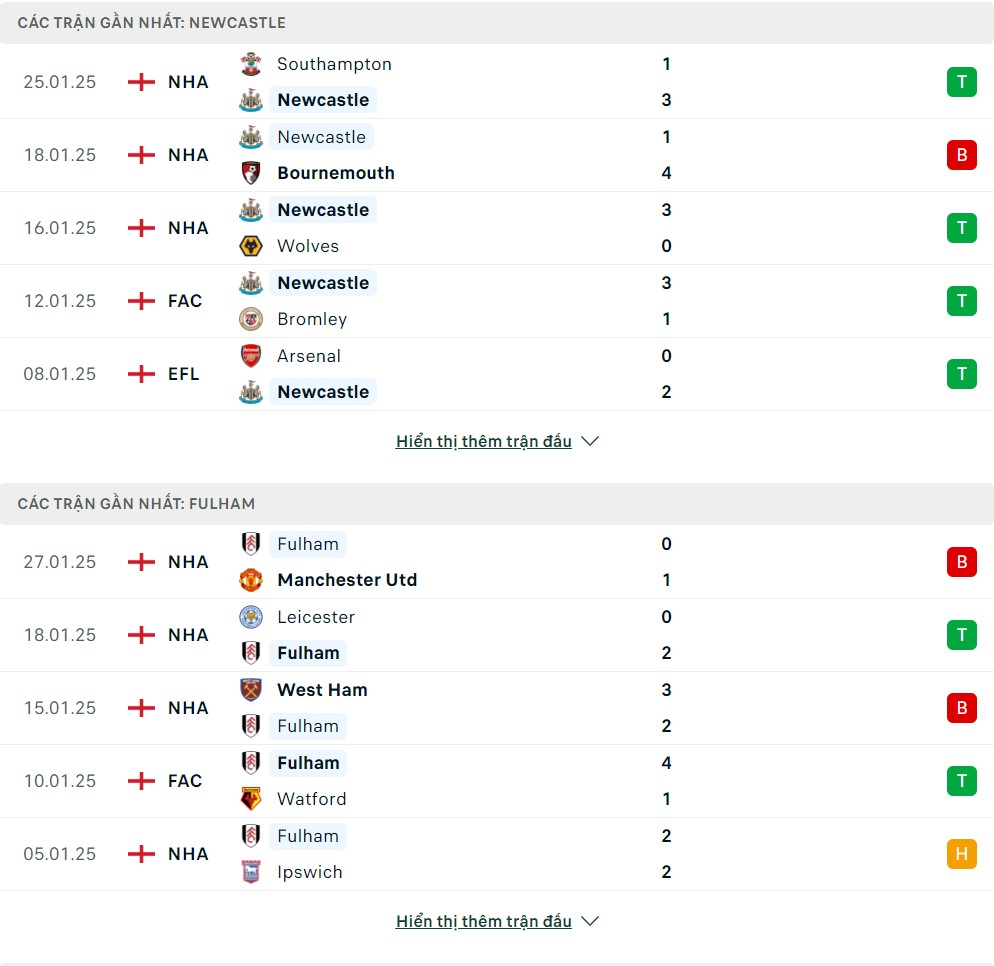The image size is (994, 966).
Task: Click the Bromley club crest
Action: [251, 319]
